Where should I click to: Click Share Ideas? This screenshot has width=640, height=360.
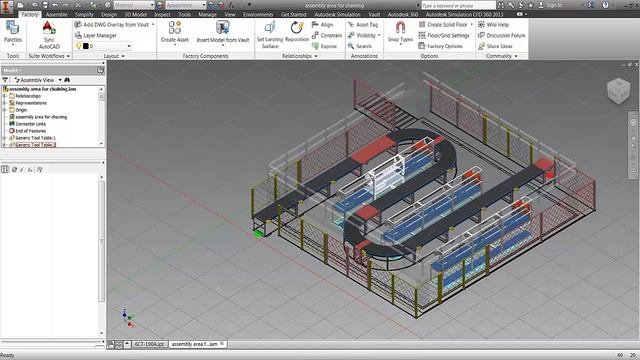point(495,46)
